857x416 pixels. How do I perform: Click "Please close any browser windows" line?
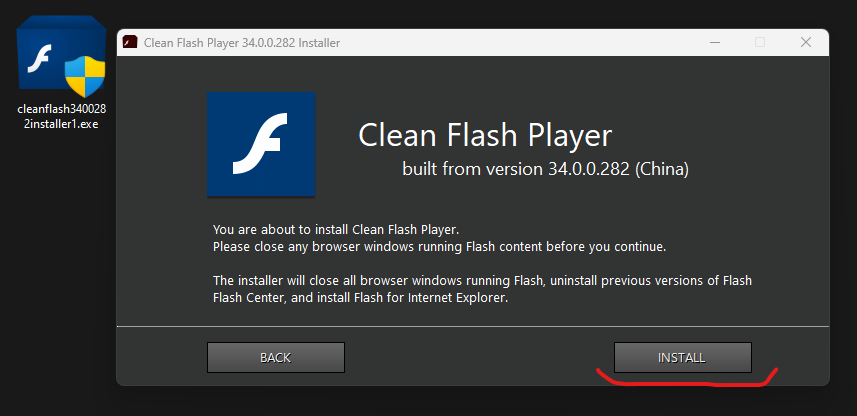pos(439,247)
